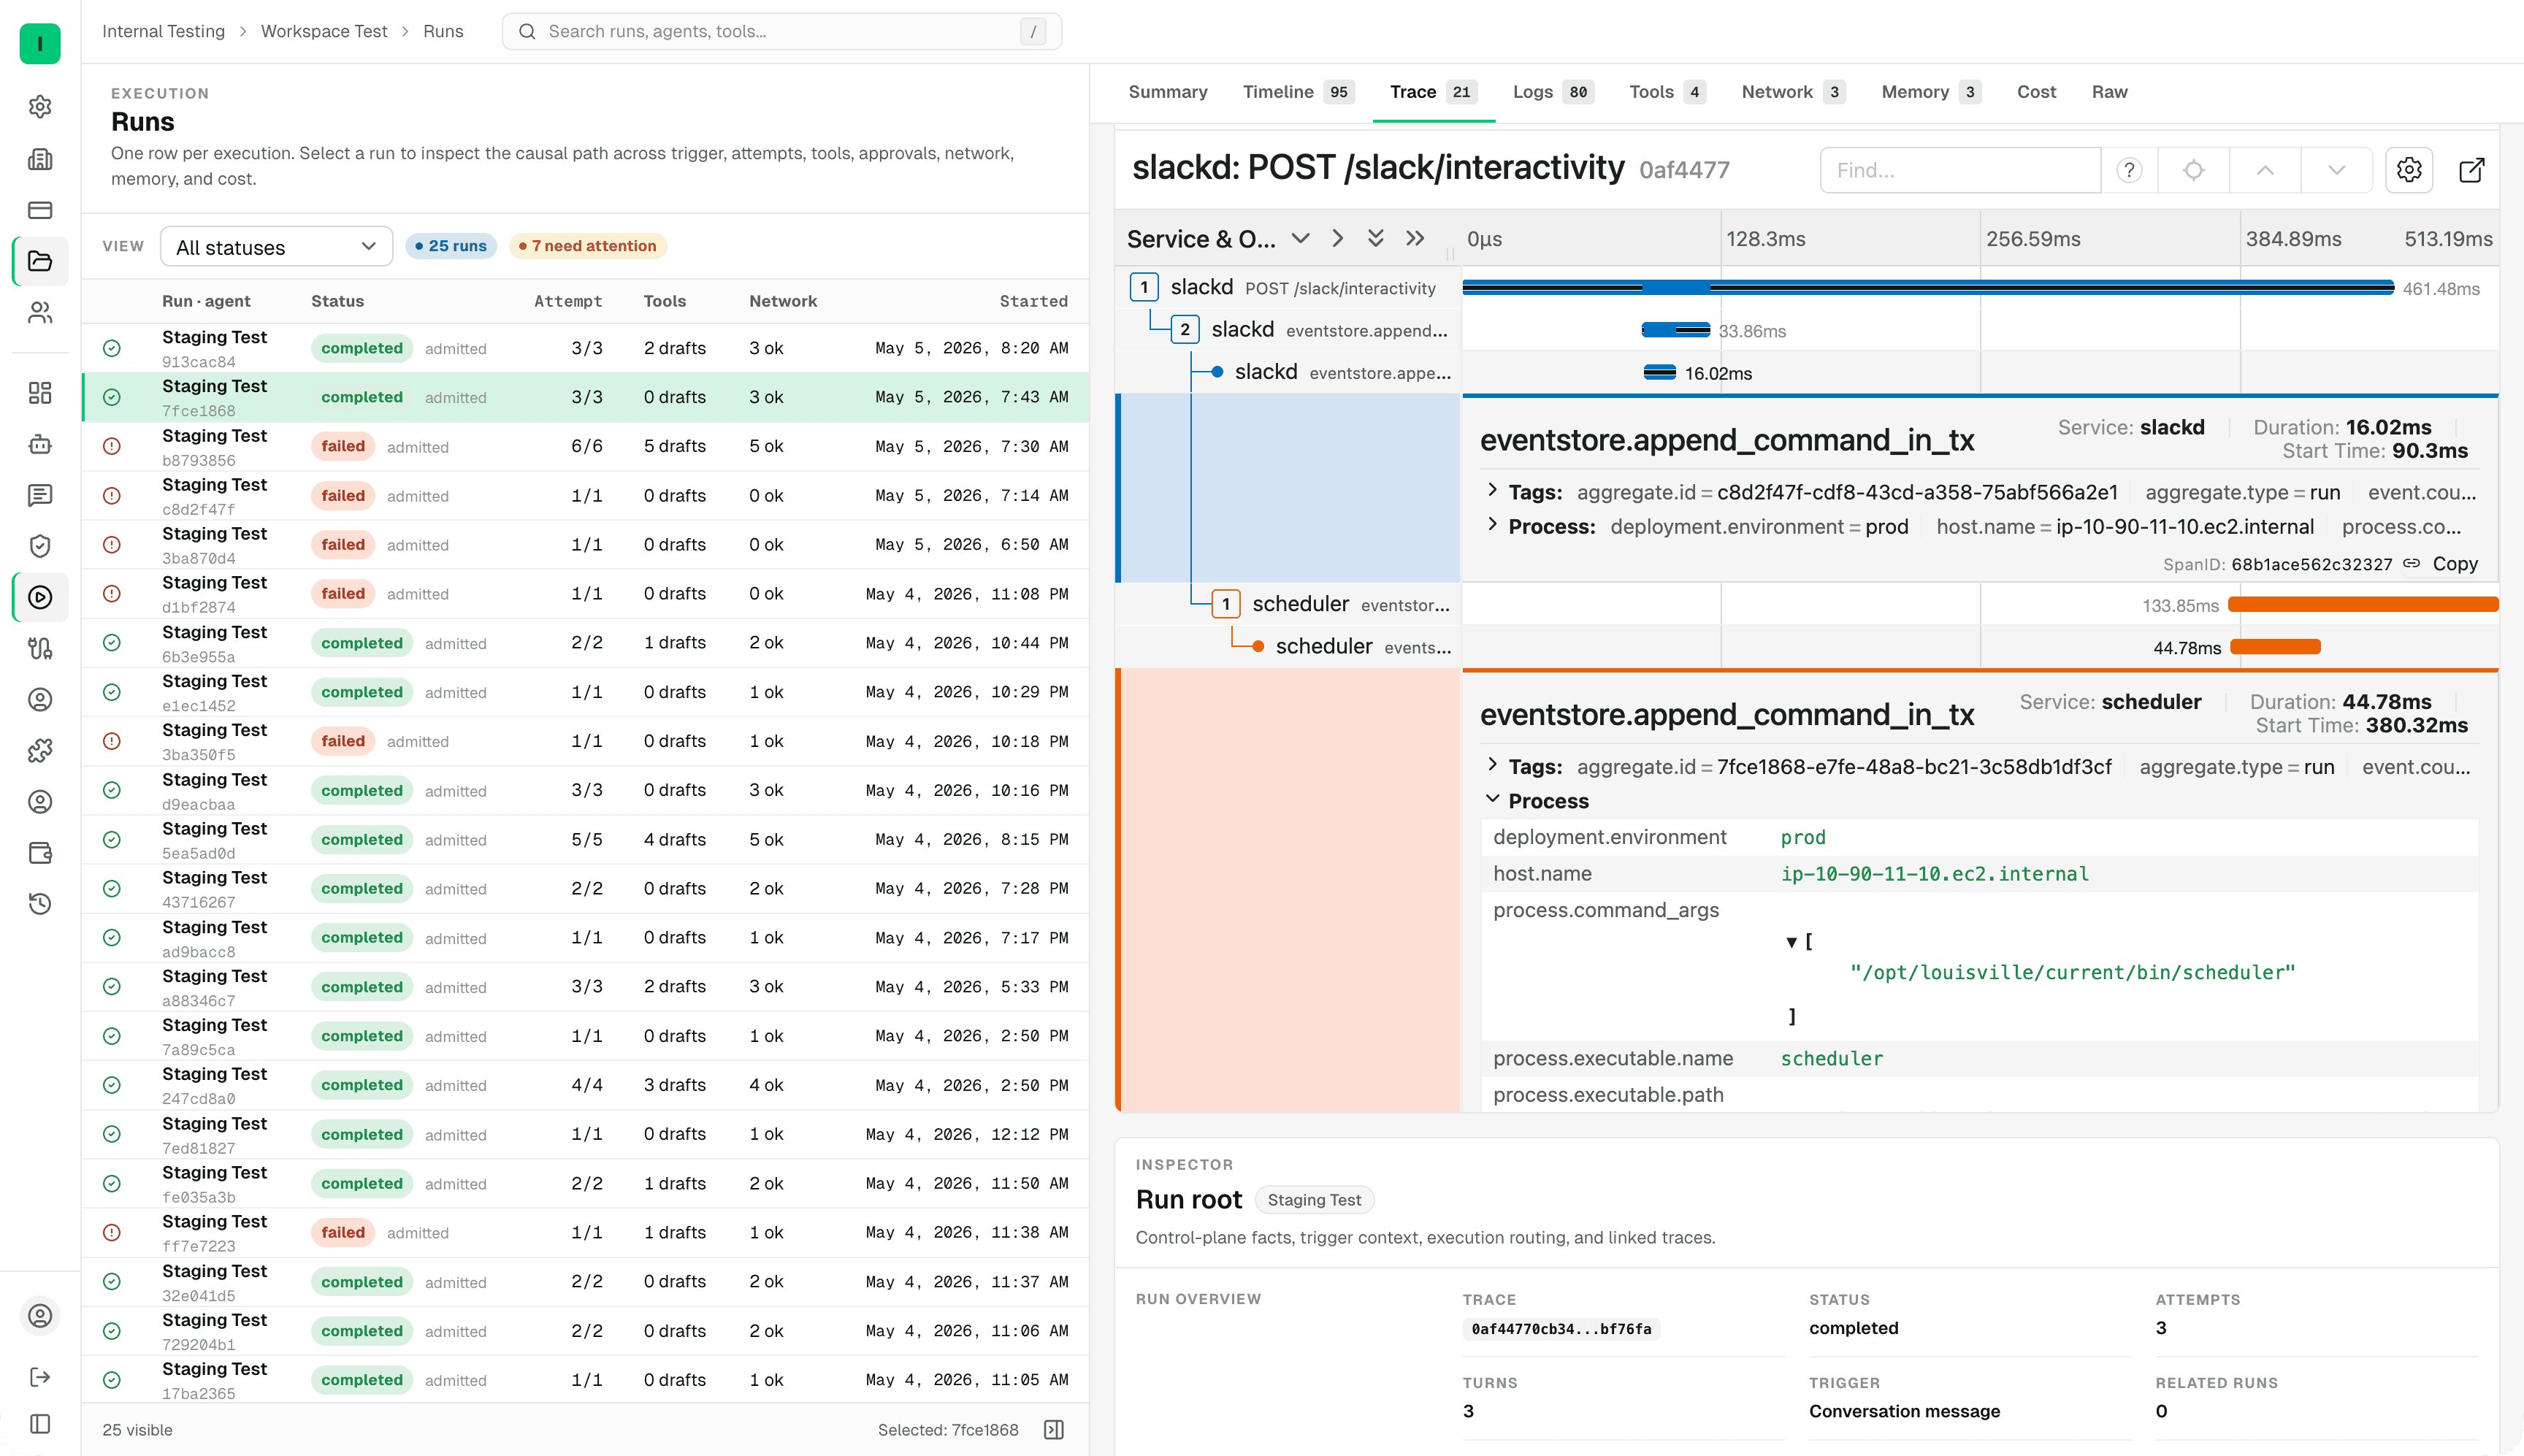Expand all double right chevron in trace header

pyautogui.click(x=1414, y=238)
